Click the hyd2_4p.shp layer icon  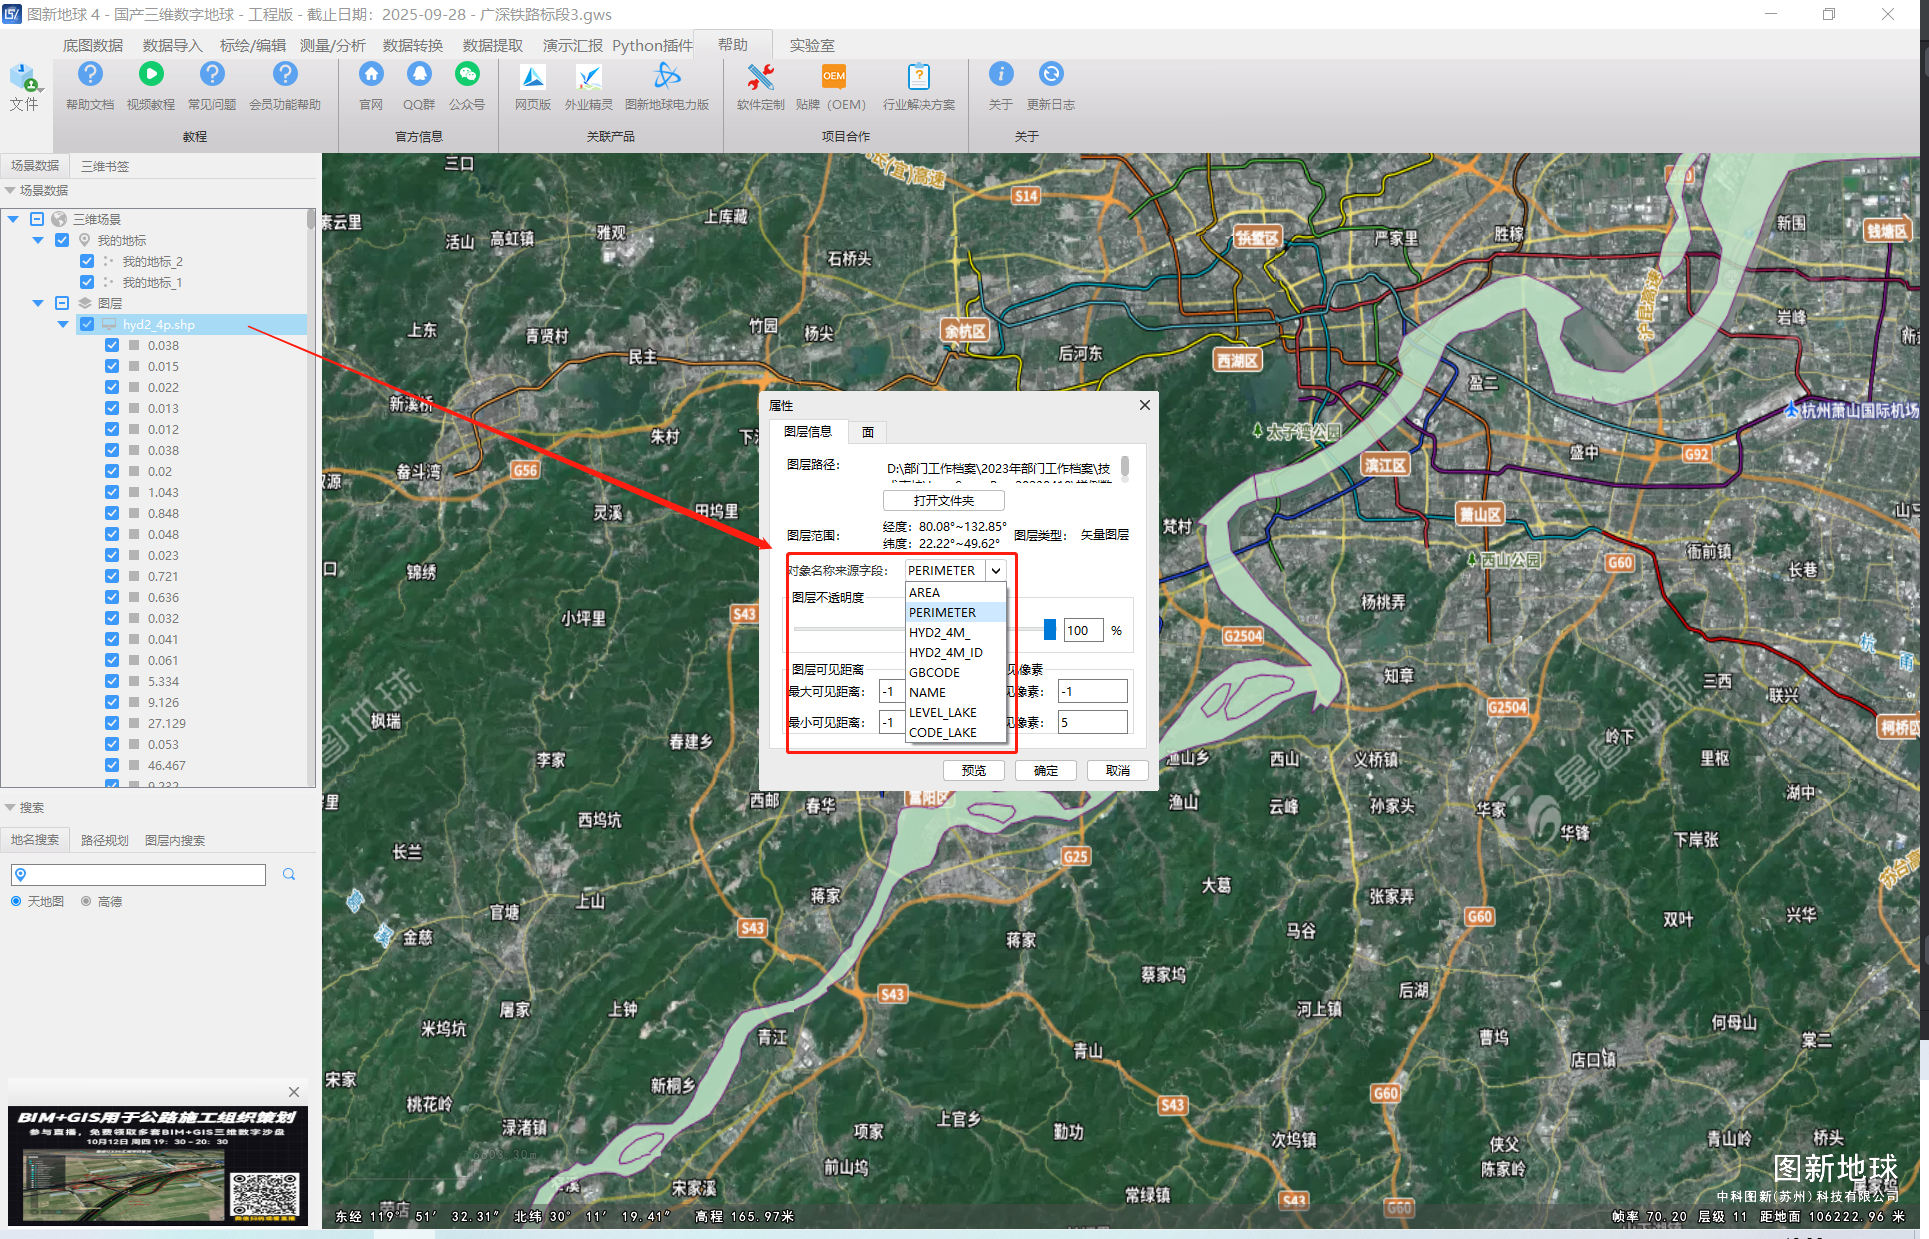[x=109, y=324]
